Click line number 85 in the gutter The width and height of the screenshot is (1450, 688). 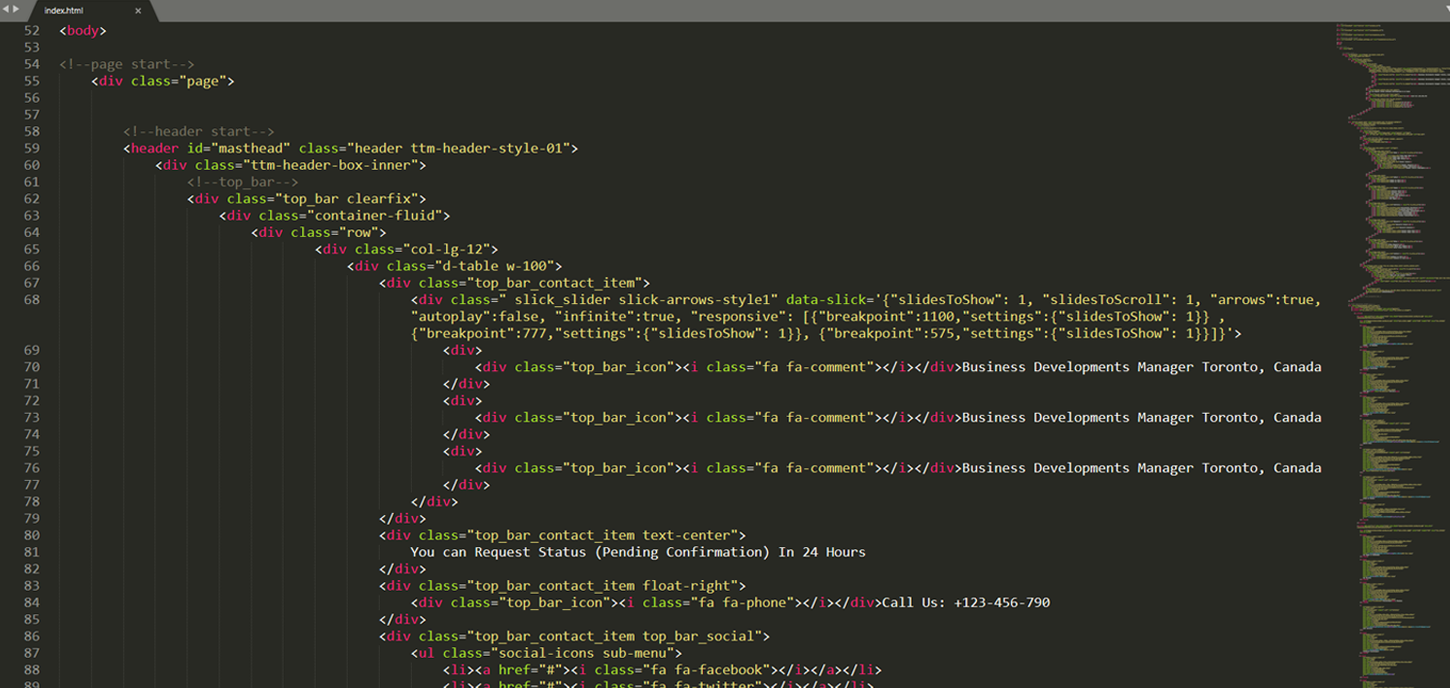pos(31,619)
